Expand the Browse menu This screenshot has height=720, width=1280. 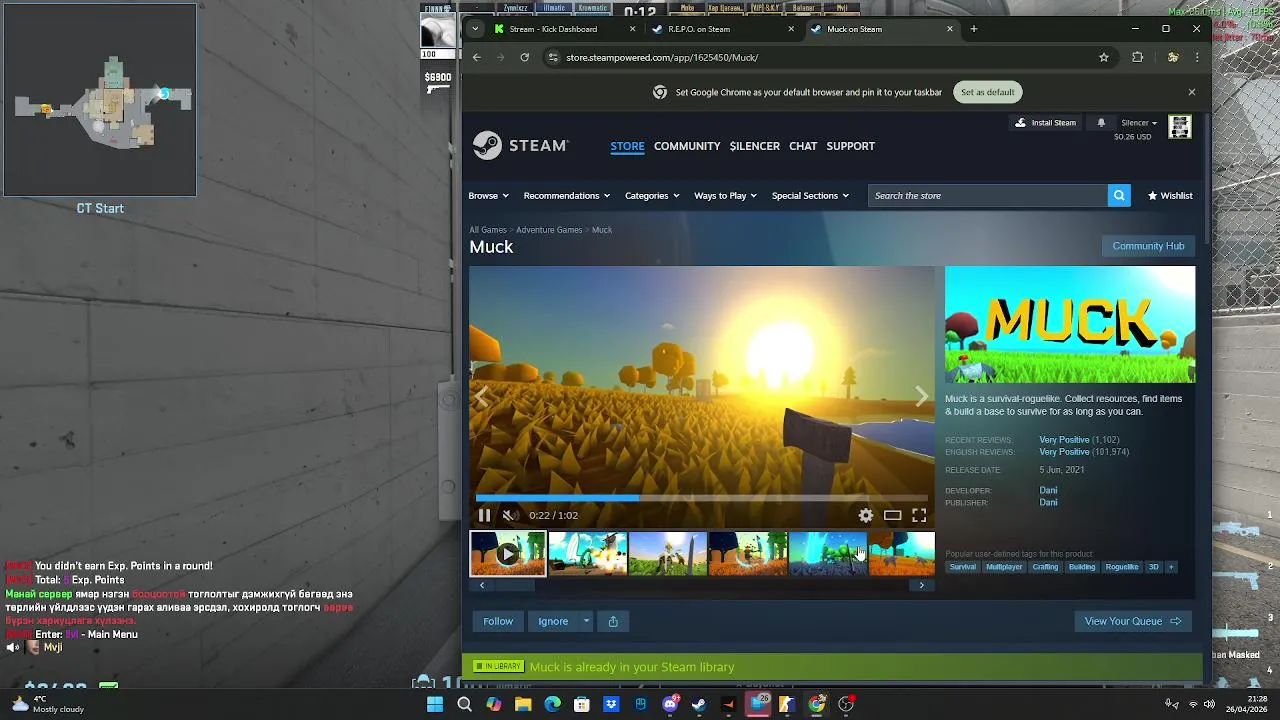(488, 196)
